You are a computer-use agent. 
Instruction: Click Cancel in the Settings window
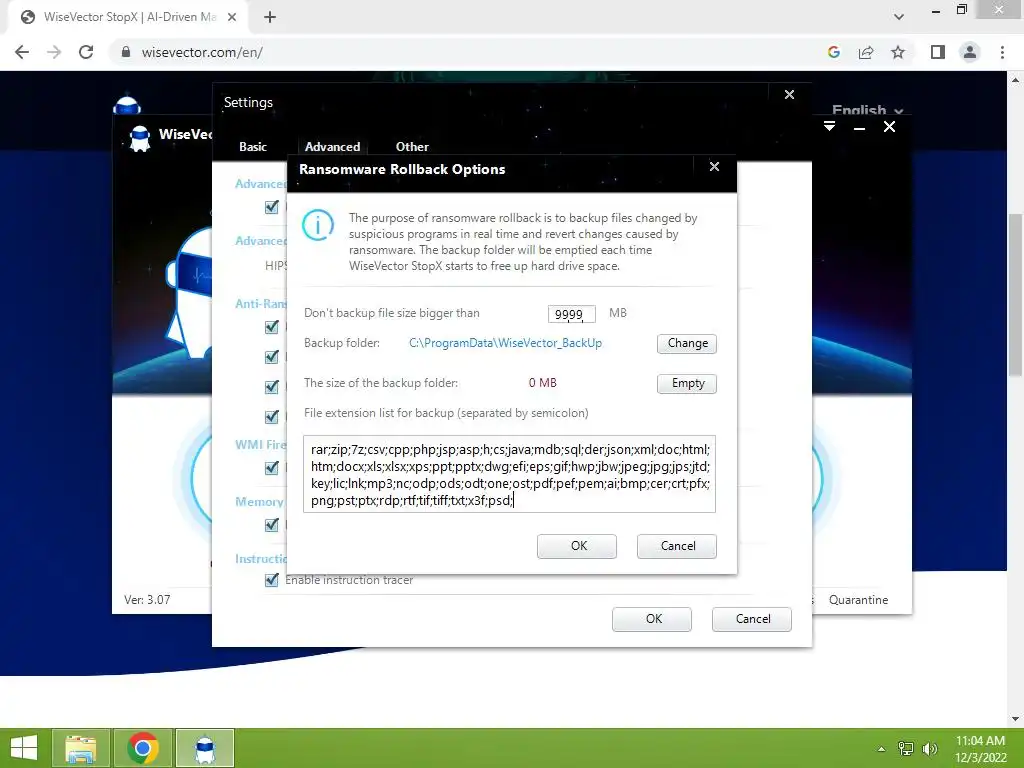pyautogui.click(x=752, y=619)
